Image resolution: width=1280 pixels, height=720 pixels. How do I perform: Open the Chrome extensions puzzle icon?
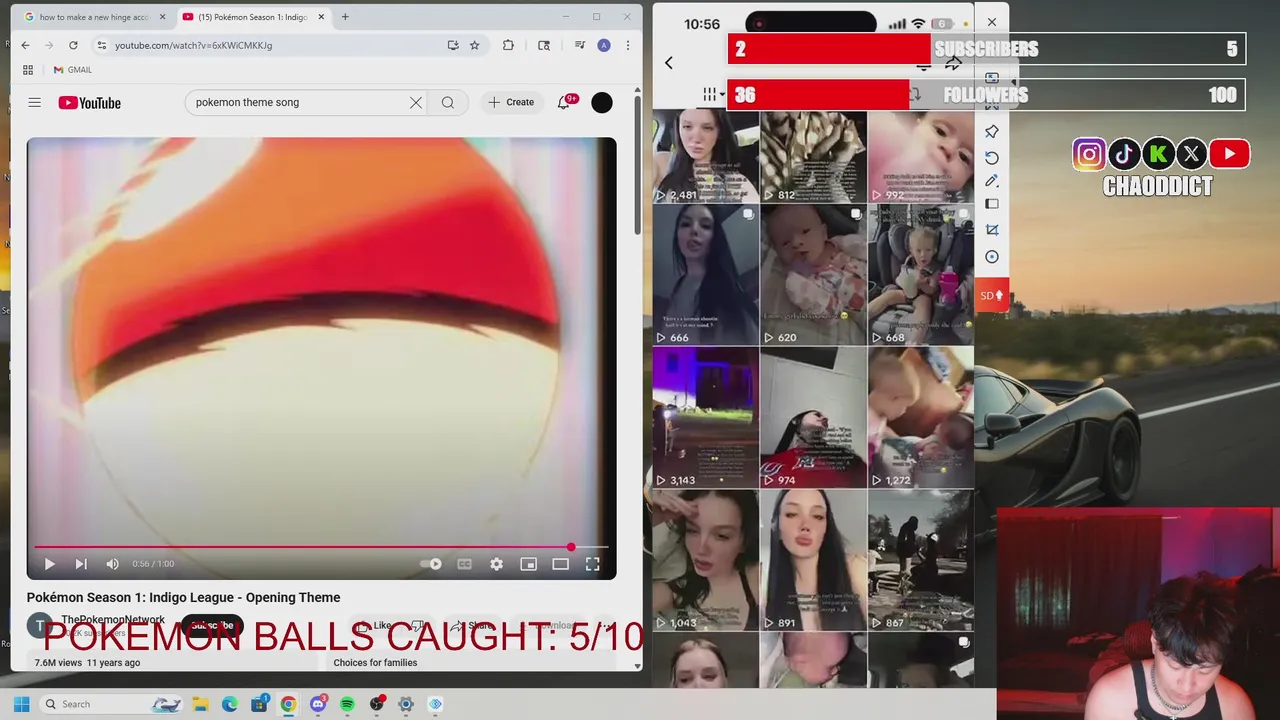point(508,45)
